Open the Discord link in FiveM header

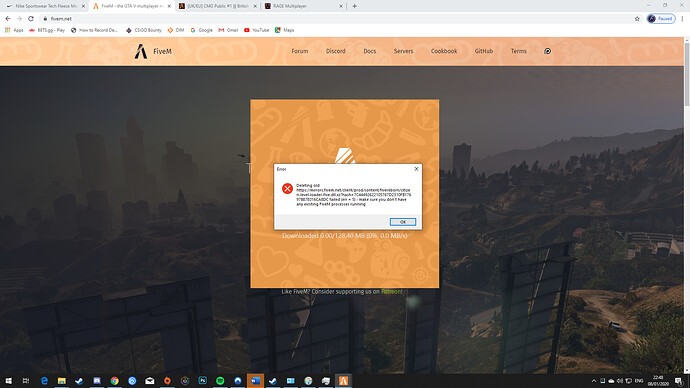click(335, 51)
